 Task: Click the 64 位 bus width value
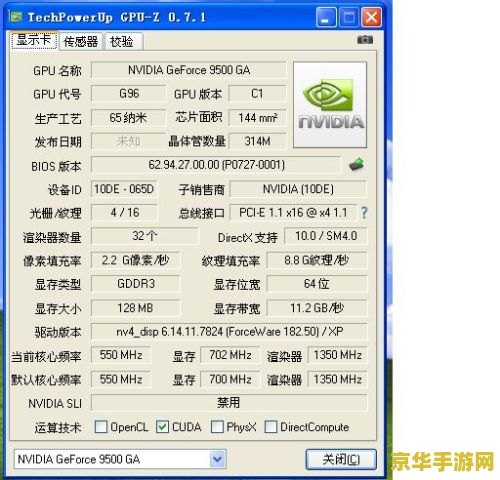coord(317,284)
